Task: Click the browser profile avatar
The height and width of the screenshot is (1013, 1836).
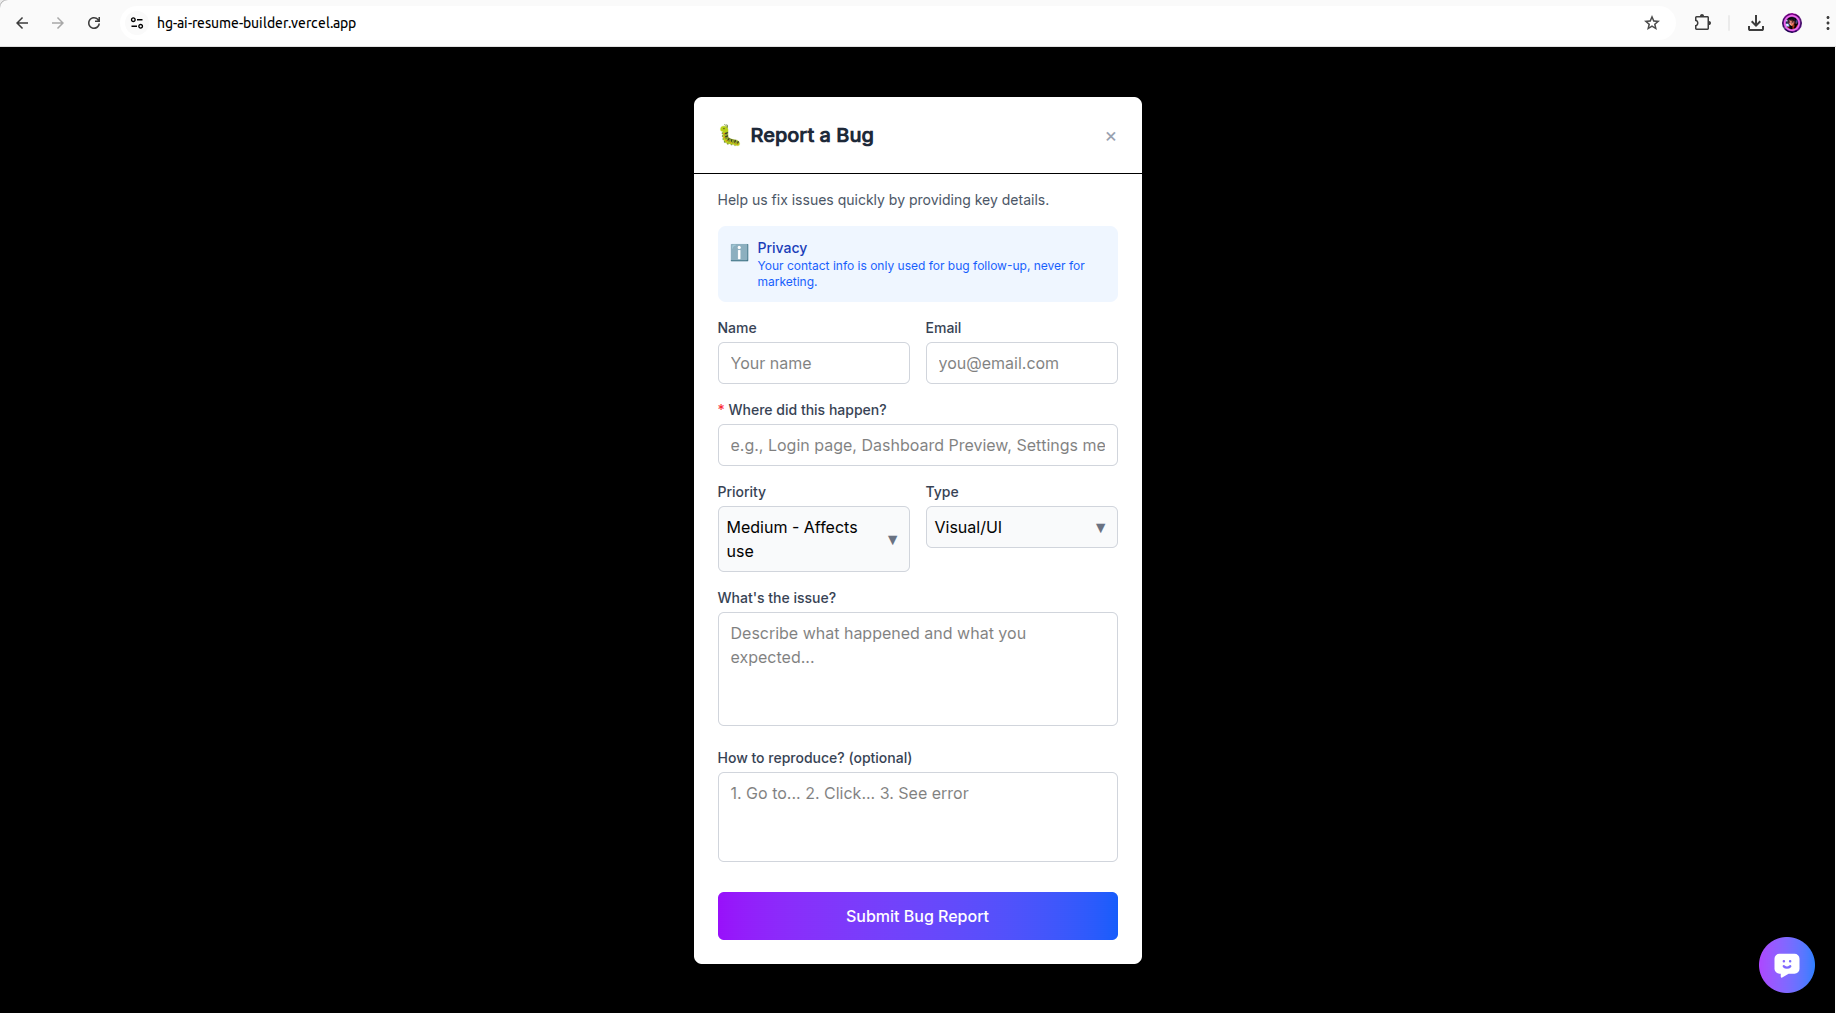Action: [x=1792, y=23]
